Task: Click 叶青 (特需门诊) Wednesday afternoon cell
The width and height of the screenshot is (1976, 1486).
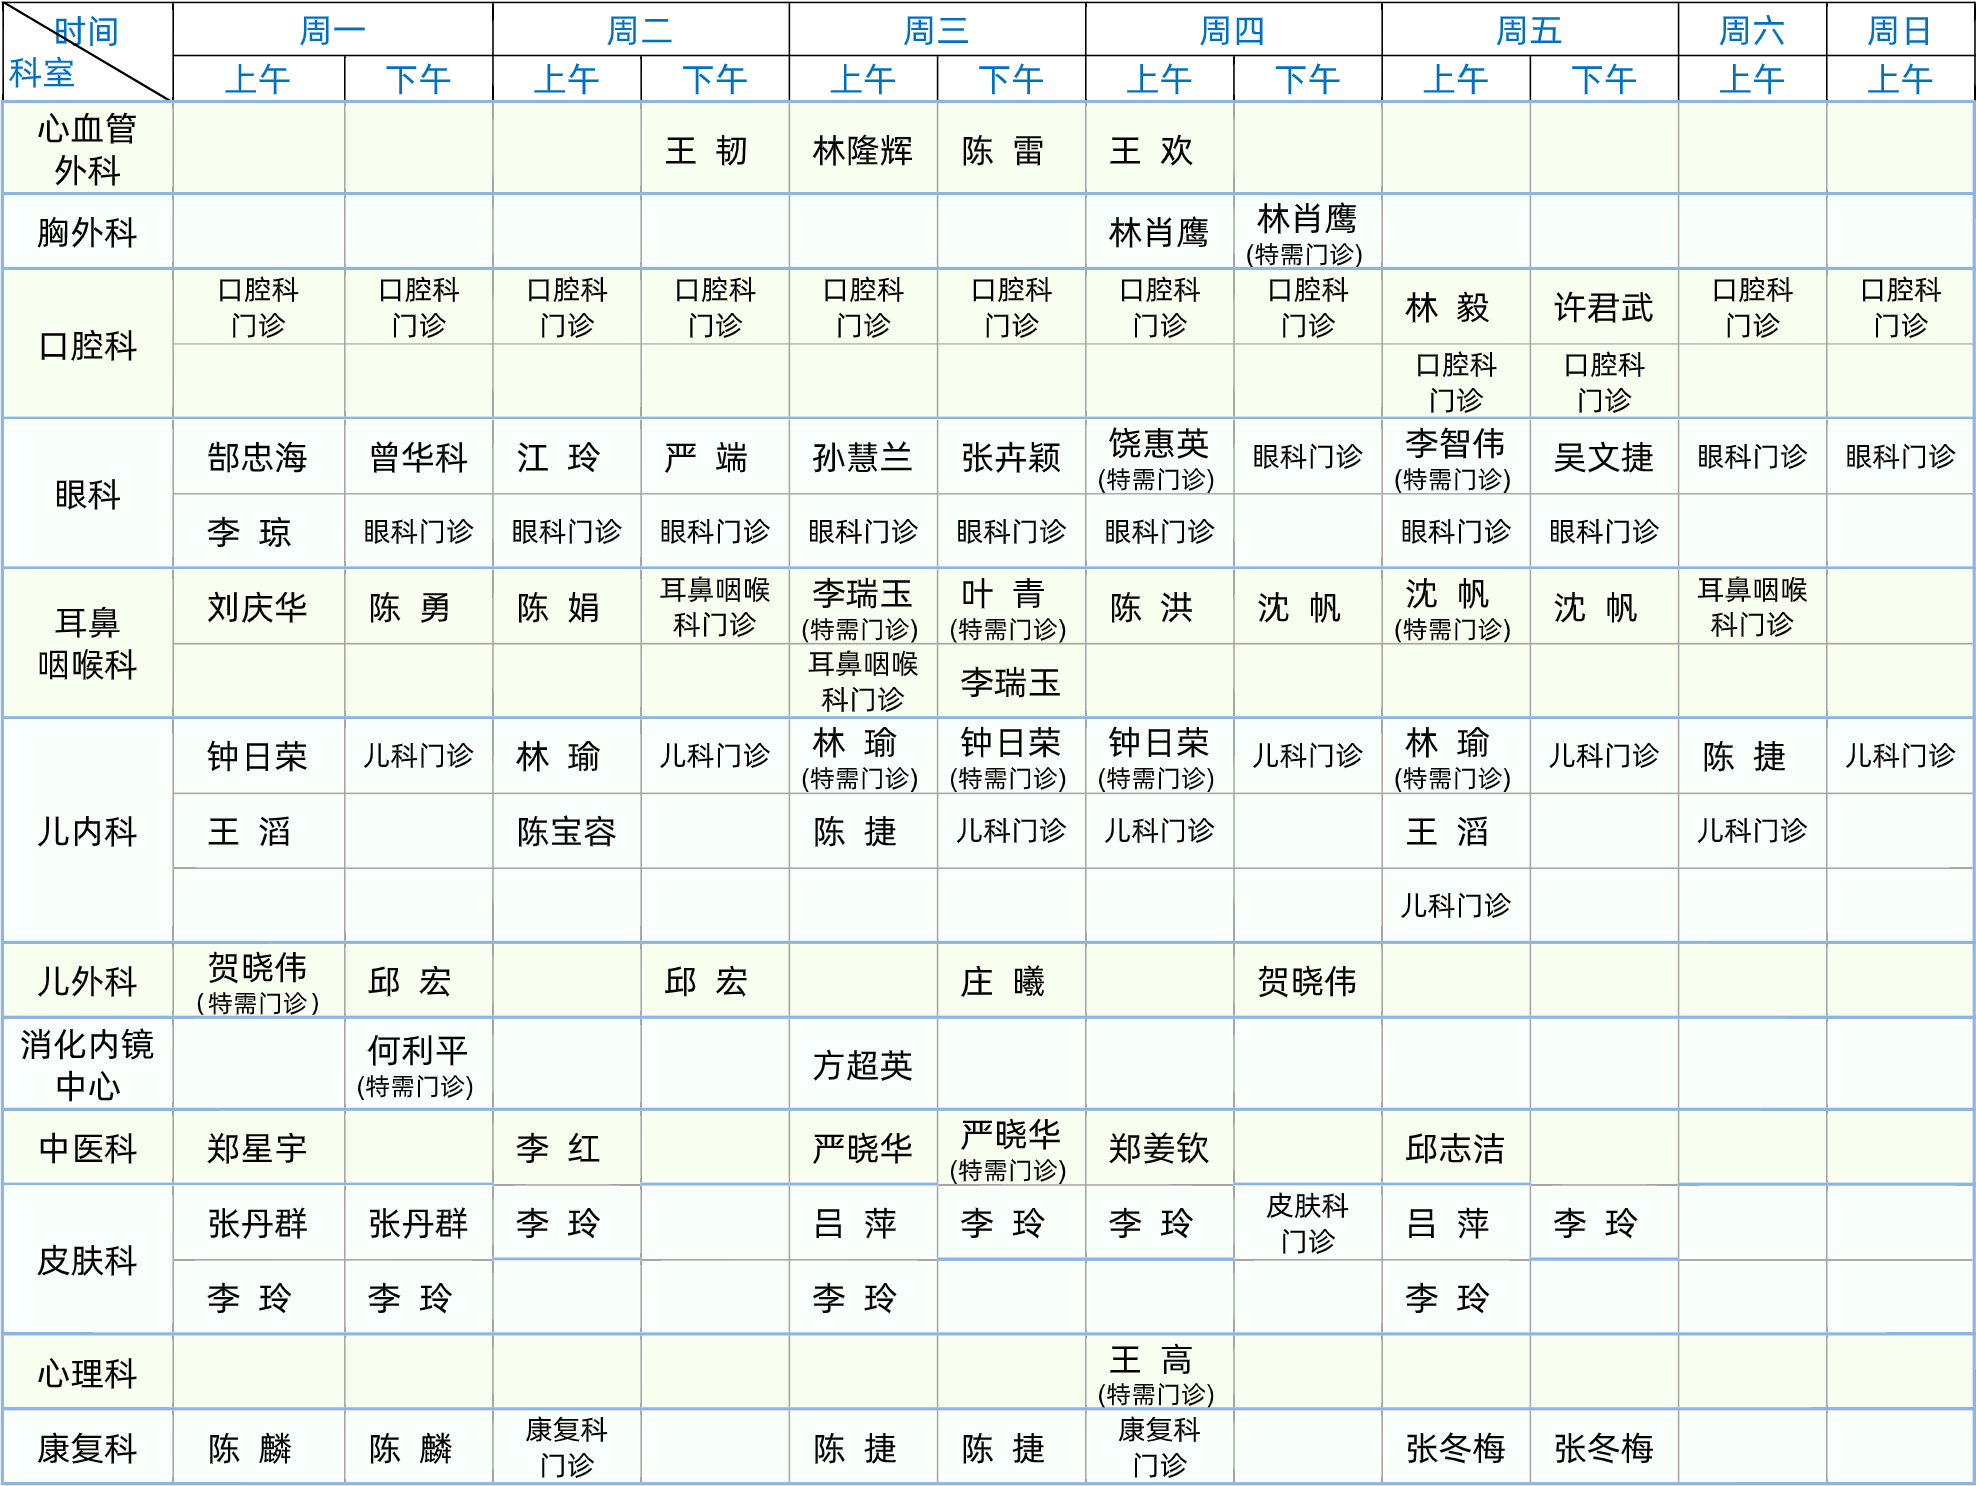Action: tap(1009, 607)
